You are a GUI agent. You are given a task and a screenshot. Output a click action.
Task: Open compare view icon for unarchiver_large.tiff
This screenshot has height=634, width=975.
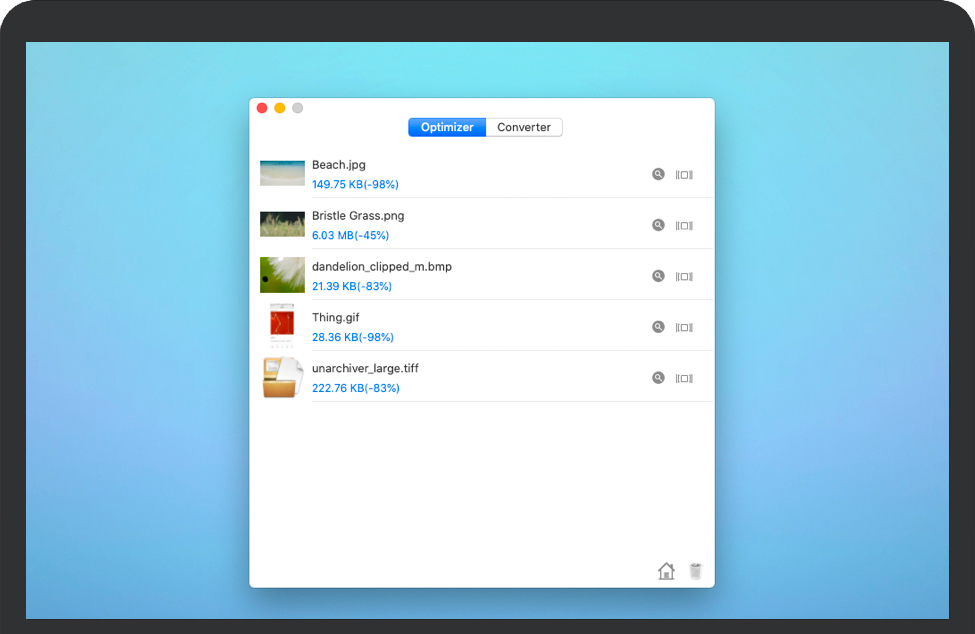684,379
